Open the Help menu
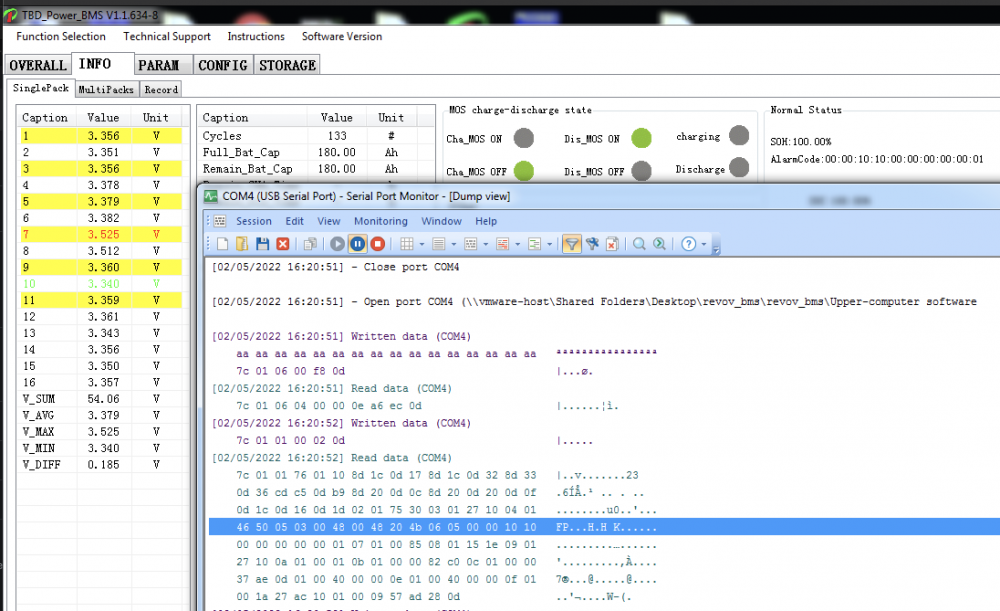Image resolution: width=1000 pixels, height=611 pixels. coord(486,221)
